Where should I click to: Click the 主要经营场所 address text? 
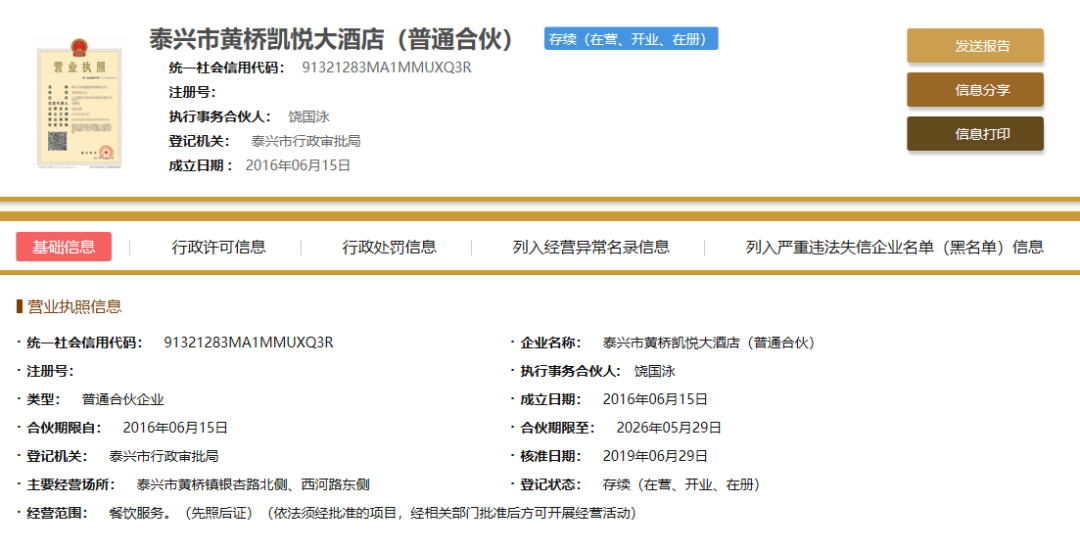253,485
